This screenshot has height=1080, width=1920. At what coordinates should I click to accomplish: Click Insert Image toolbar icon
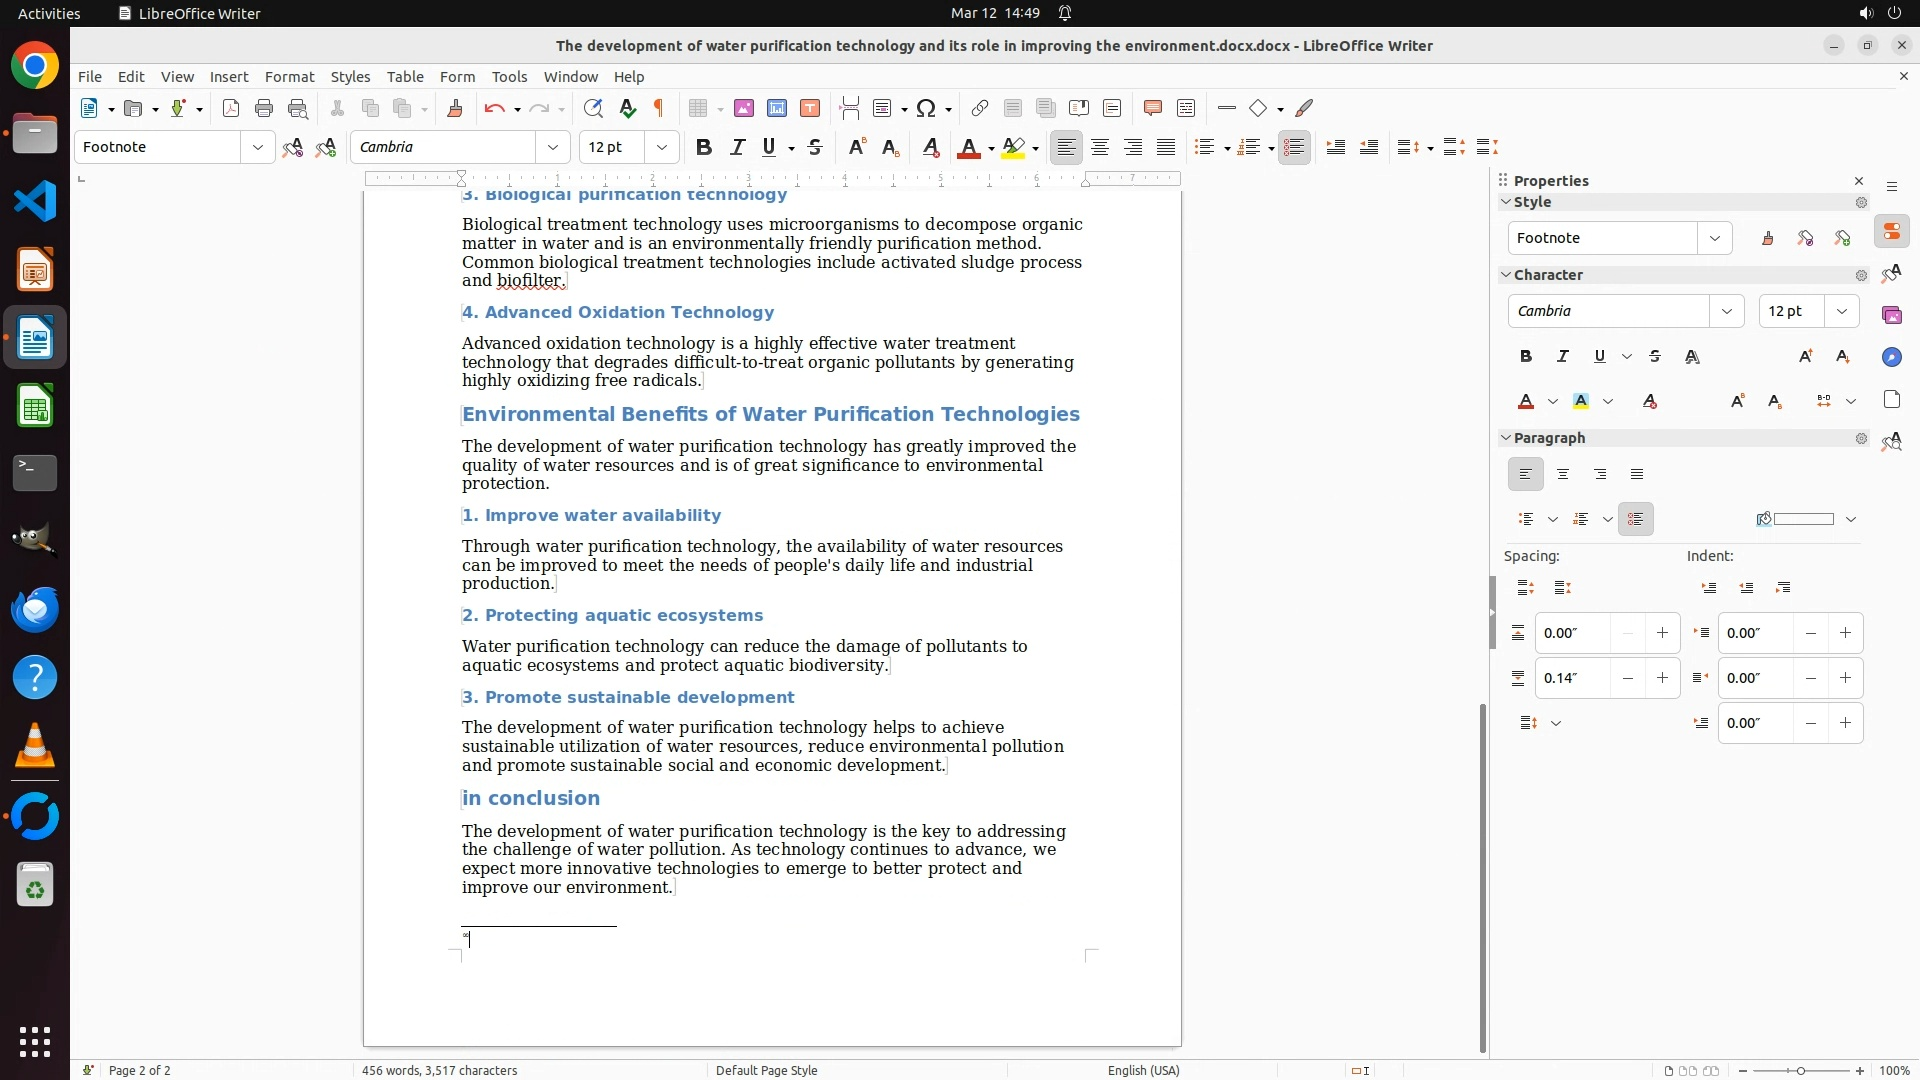pos(744,109)
